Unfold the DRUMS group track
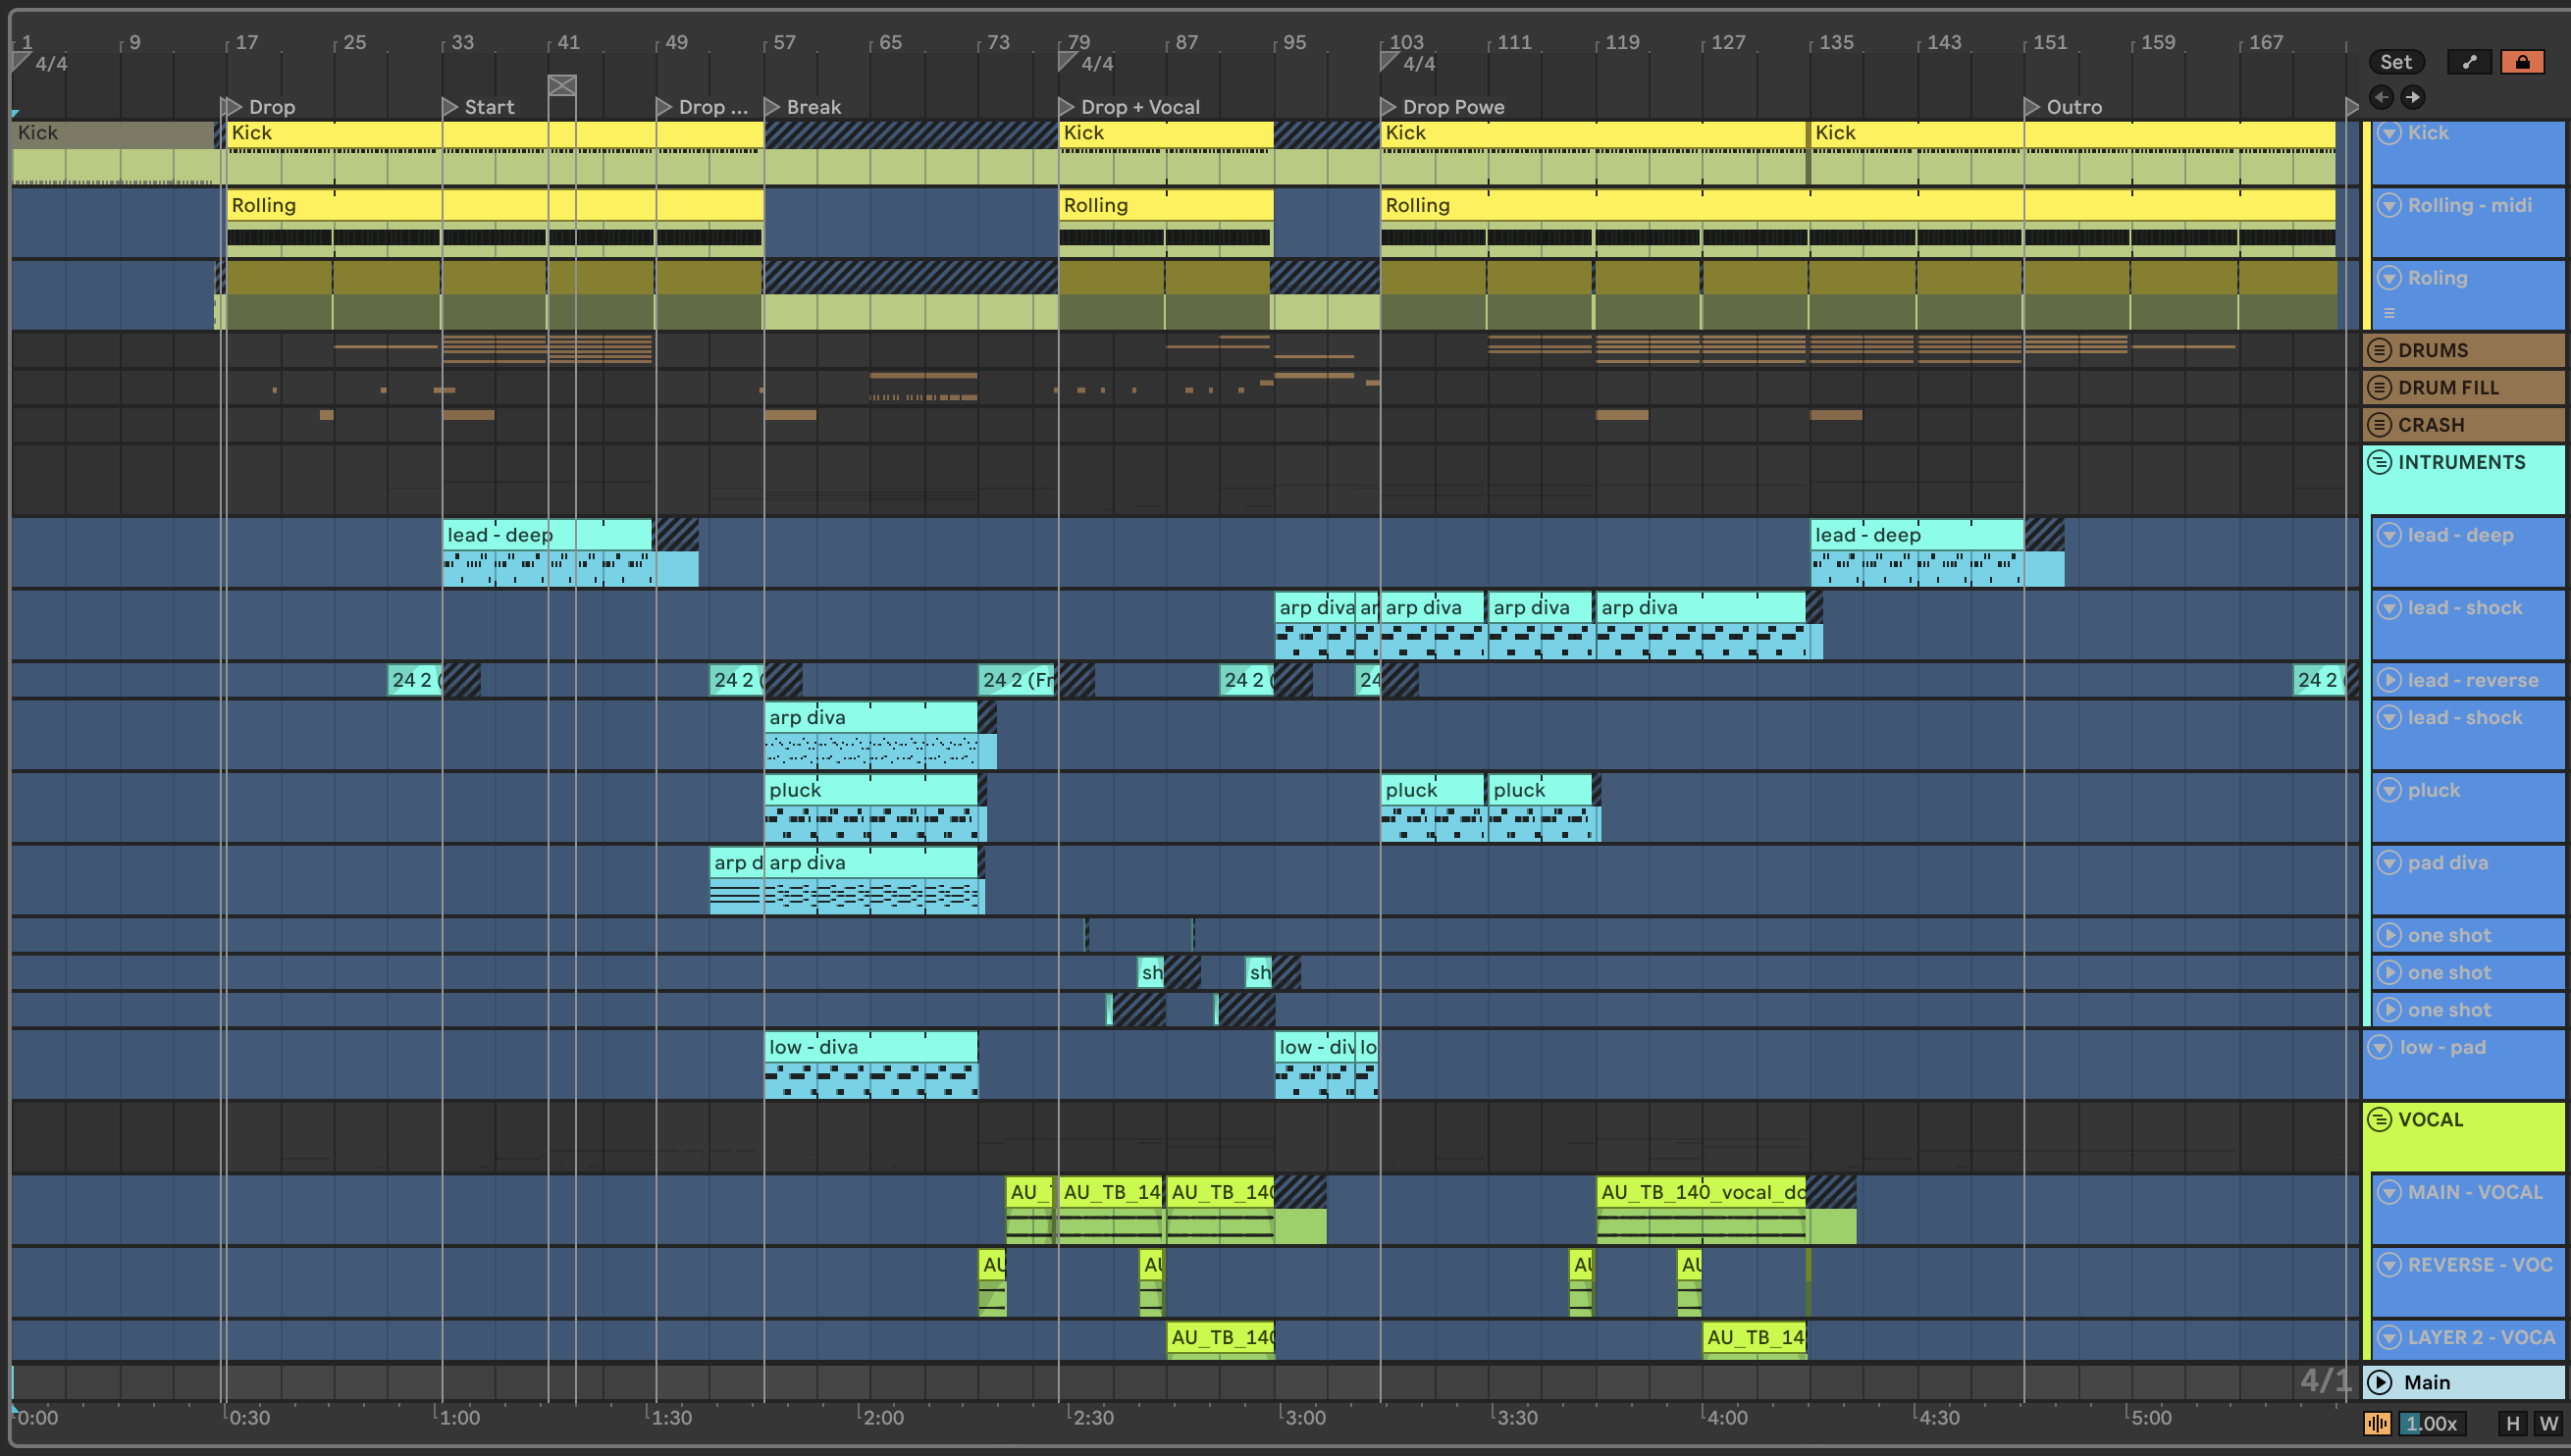The height and width of the screenshot is (1456, 2571). [x=2380, y=350]
